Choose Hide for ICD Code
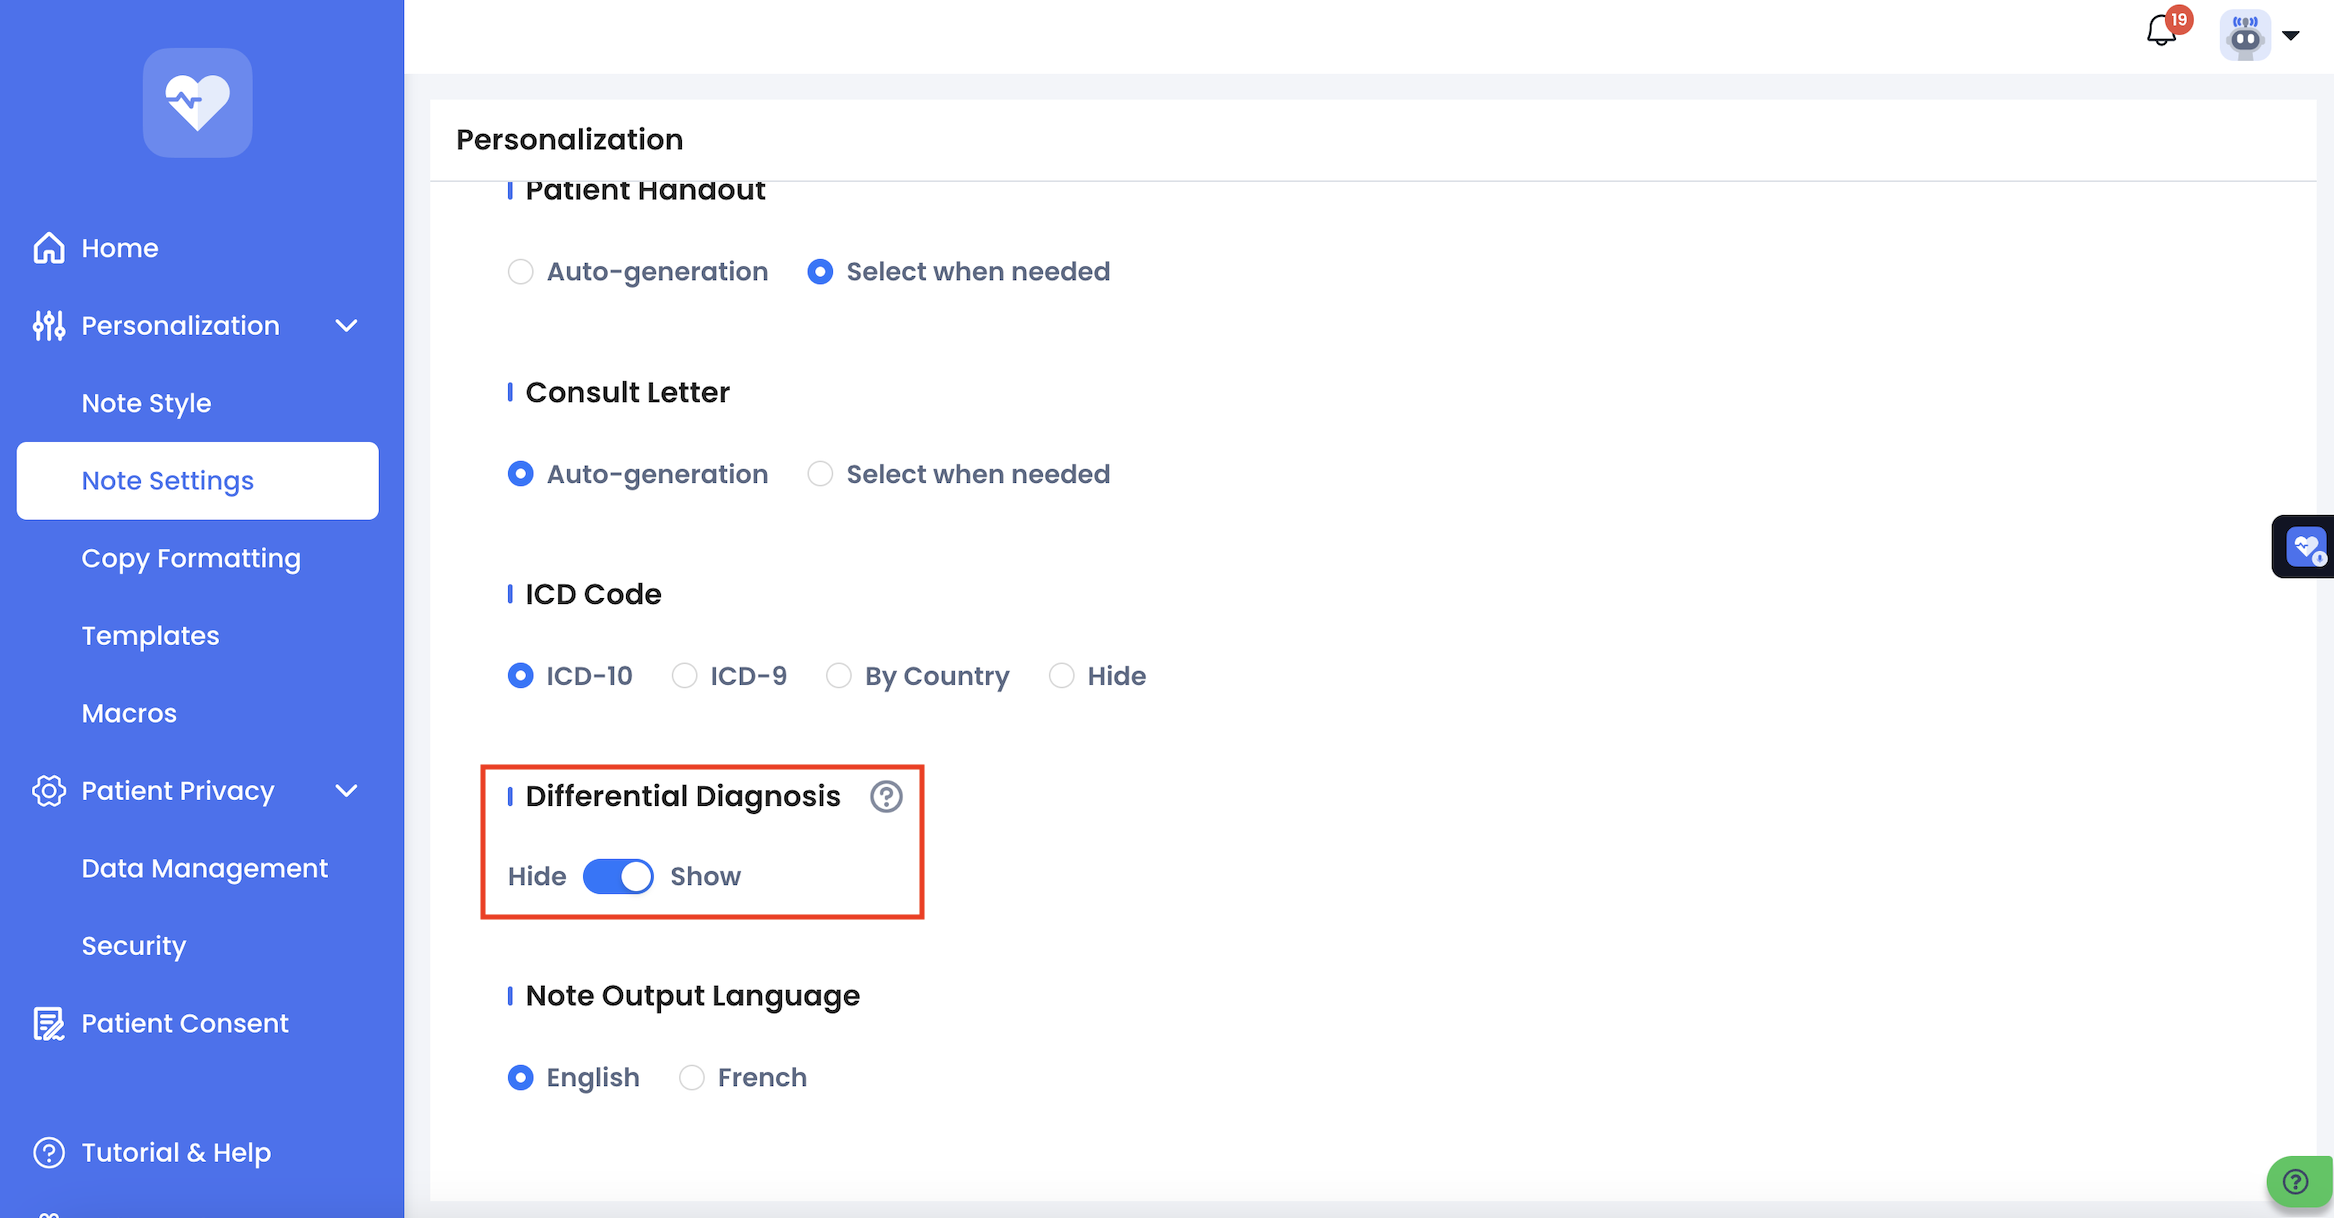Image resolution: width=2334 pixels, height=1218 pixels. [1062, 676]
